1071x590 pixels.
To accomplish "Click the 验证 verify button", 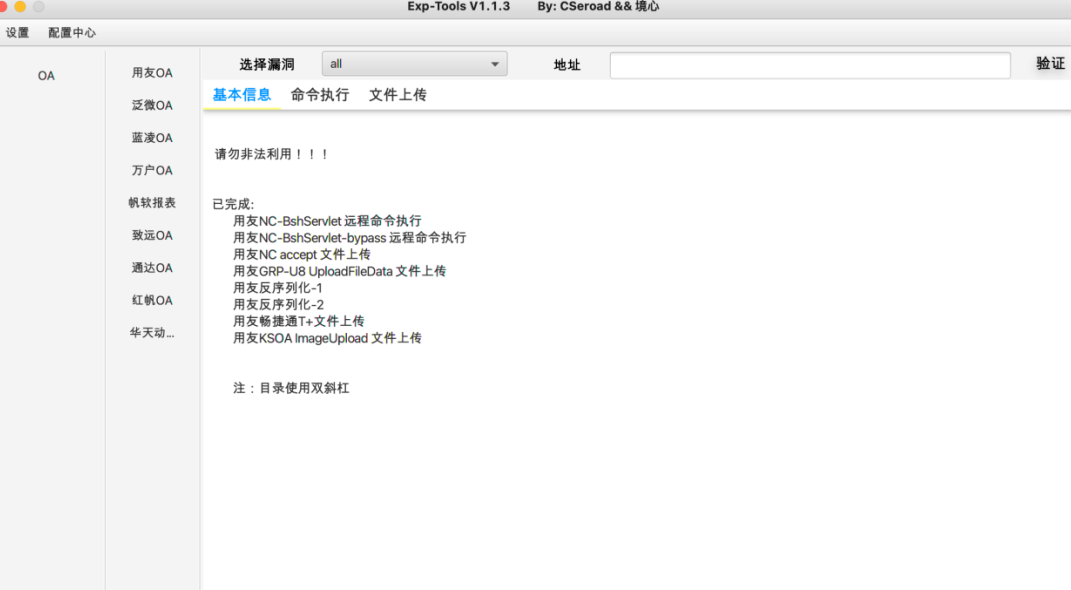I will point(1051,64).
